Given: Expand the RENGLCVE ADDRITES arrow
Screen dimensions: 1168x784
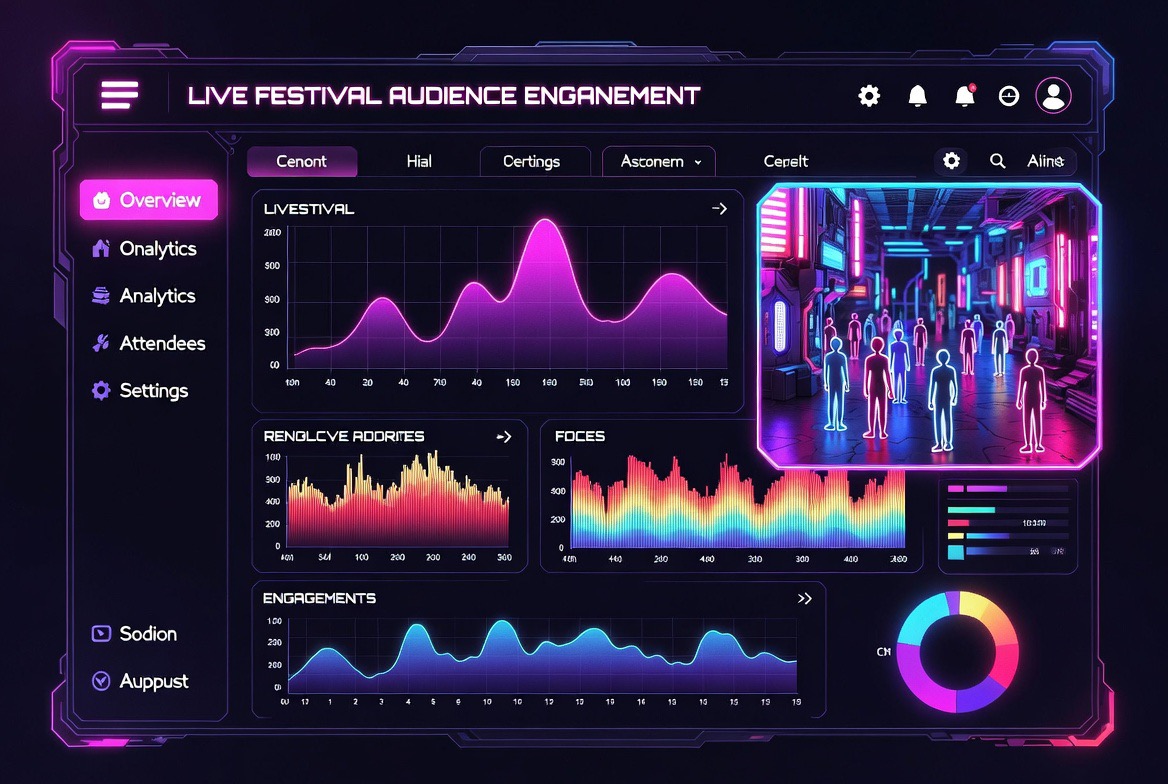Looking at the screenshot, I should click(504, 437).
